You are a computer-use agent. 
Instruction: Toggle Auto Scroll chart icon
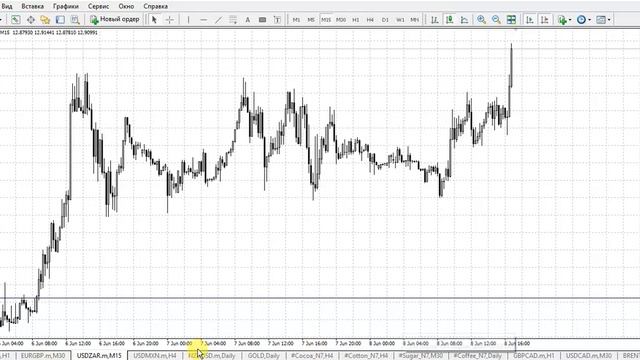coord(530,20)
